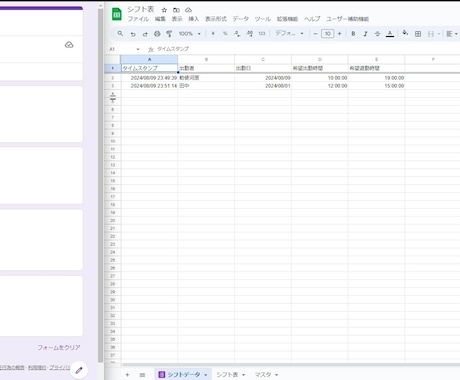Open the search menus magnifier icon
Image resolution: width=460 pixels, height=380 pixels.
(120, 34)
